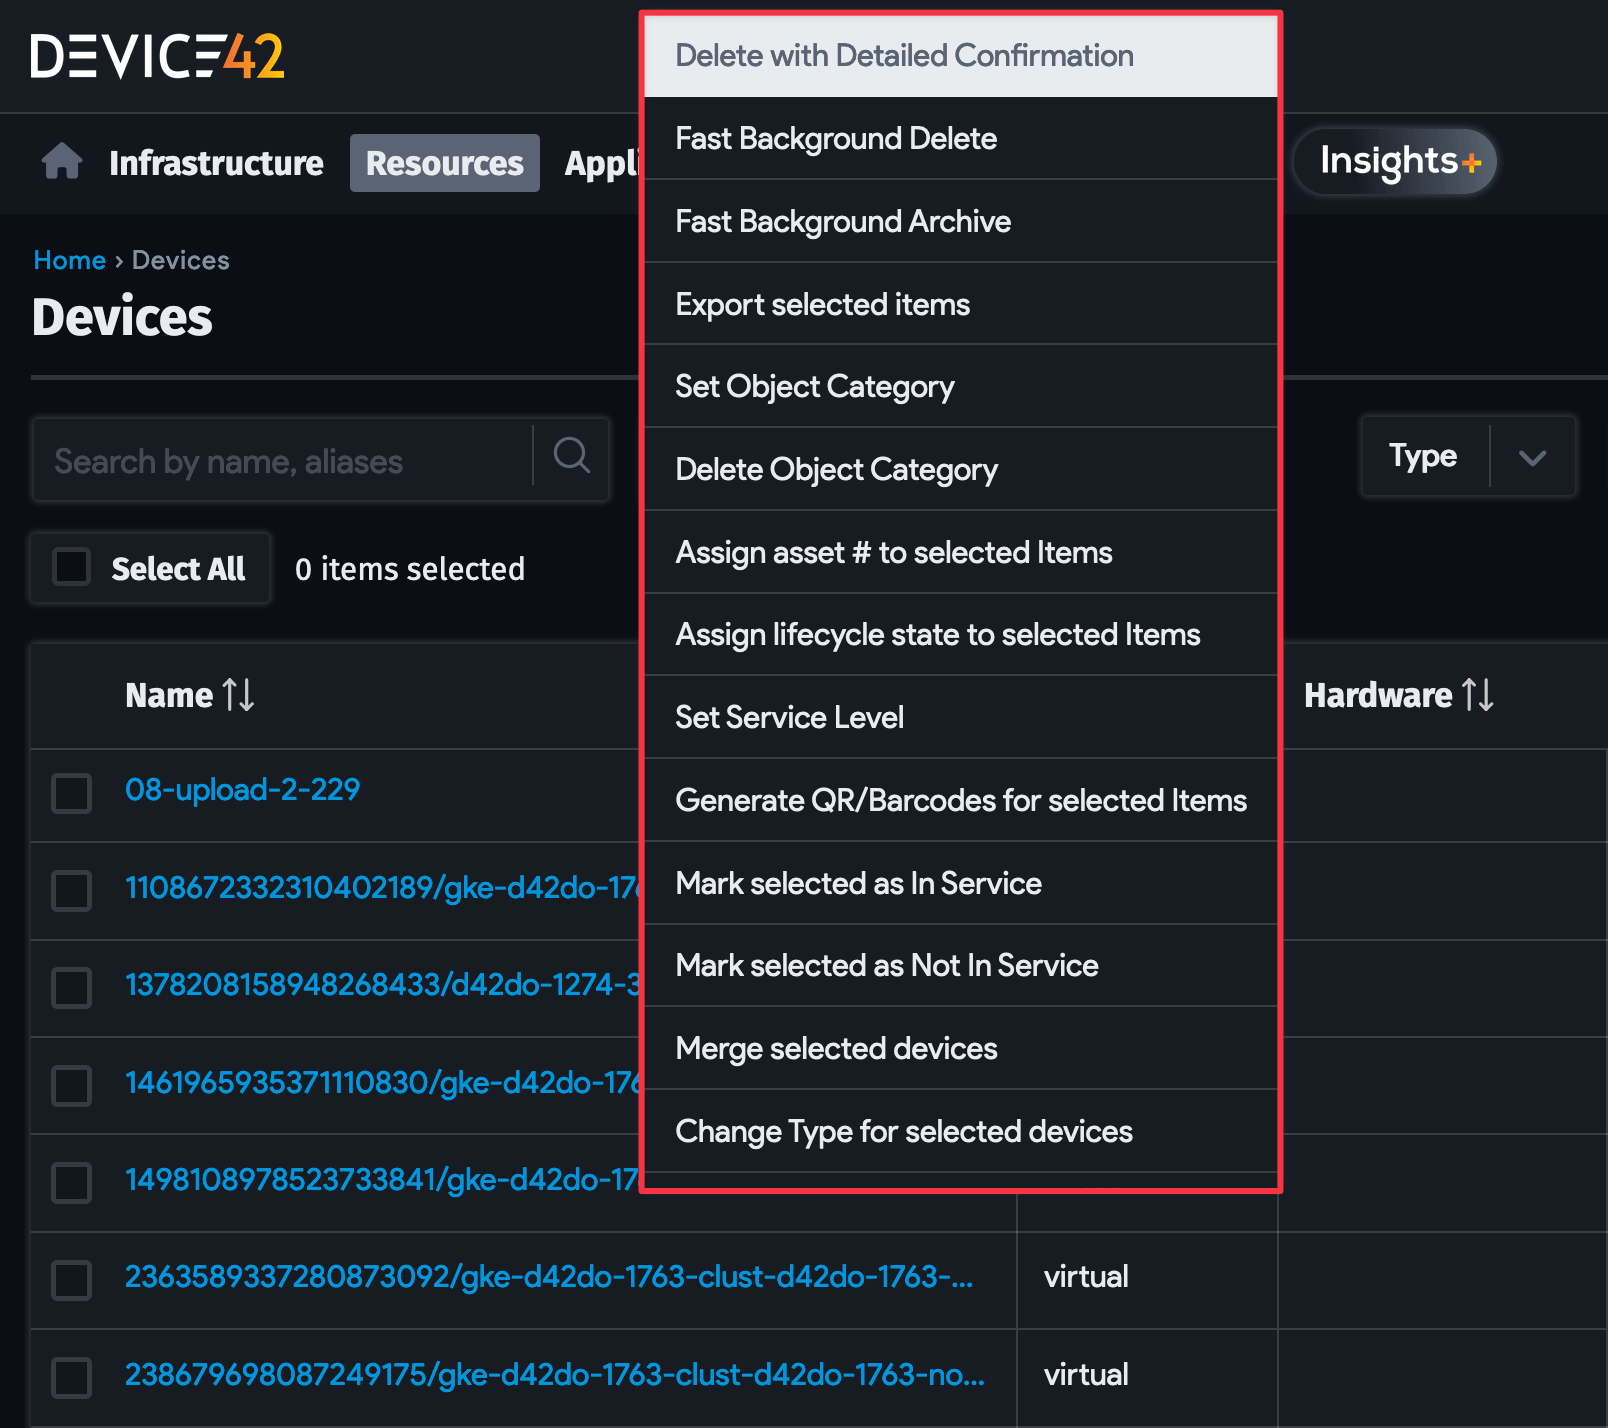Check the checkbox next to 08-upload-2-229
Screen dimensions: 1608x1428
pyautogui.click(x=71, y=793)
